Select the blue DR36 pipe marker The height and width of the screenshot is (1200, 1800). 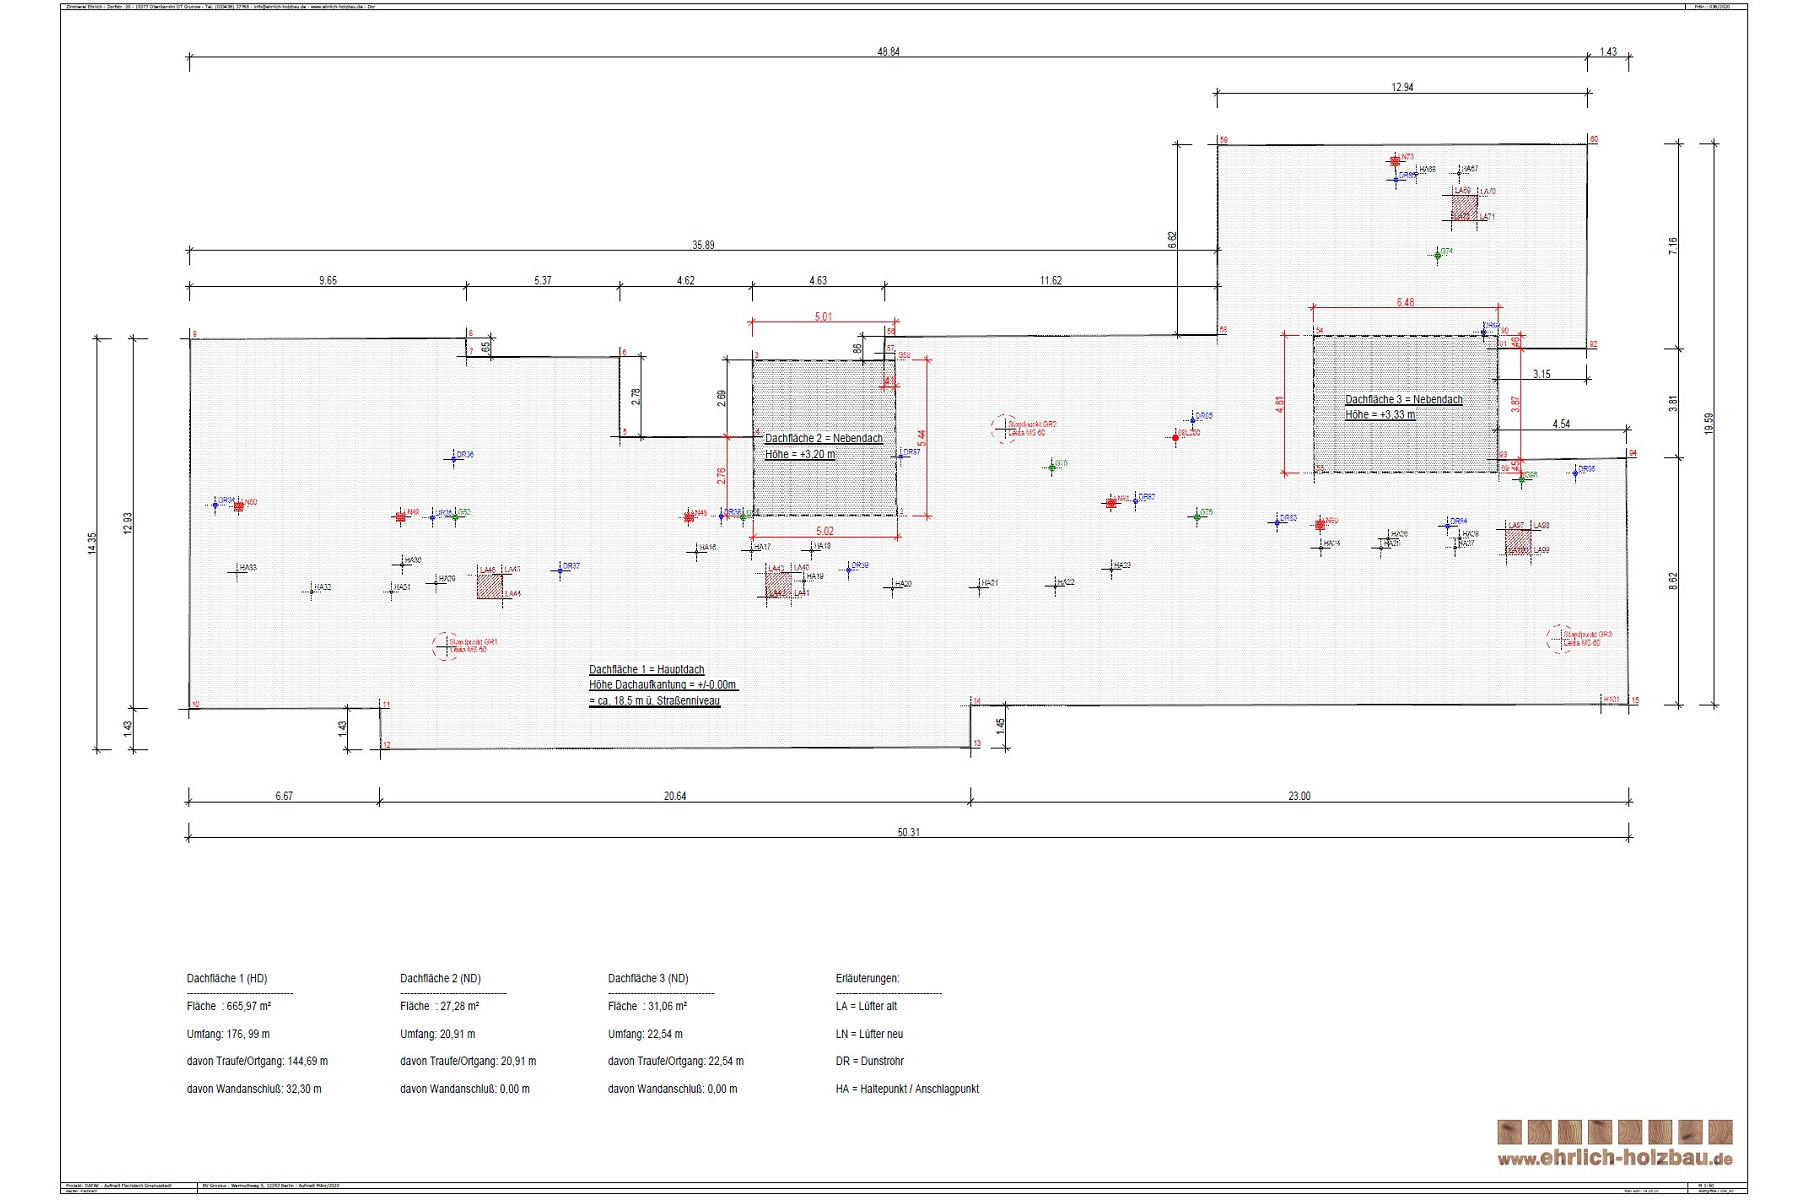(x=454, y=459)
